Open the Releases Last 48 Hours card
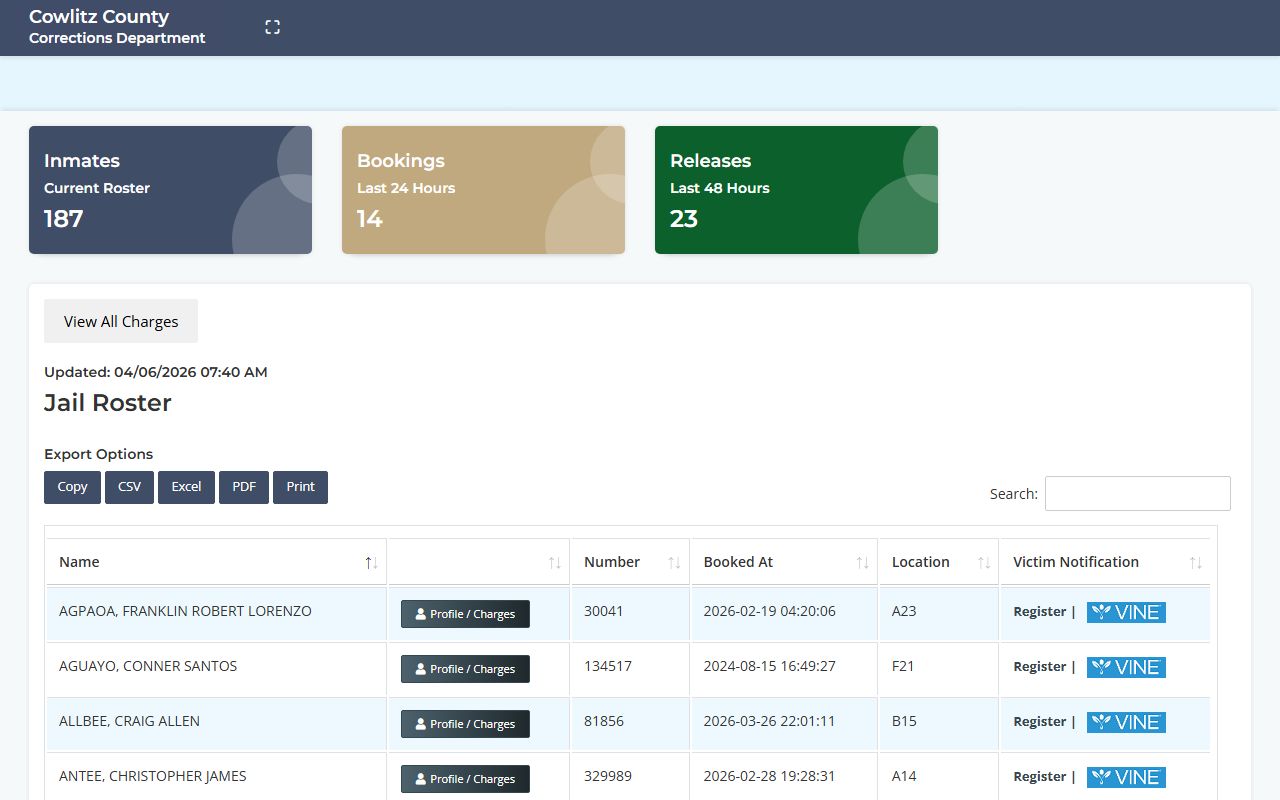 point(796,190)
